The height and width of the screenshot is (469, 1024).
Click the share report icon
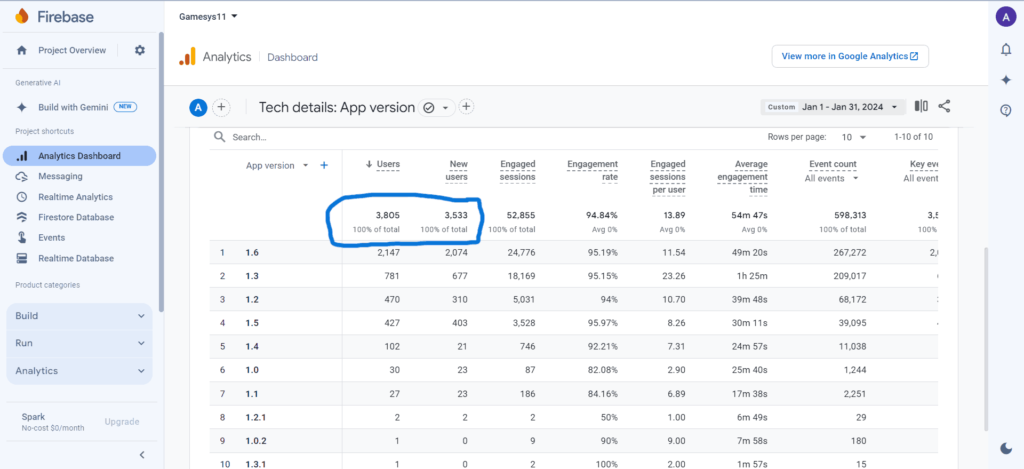coord(945,107)
